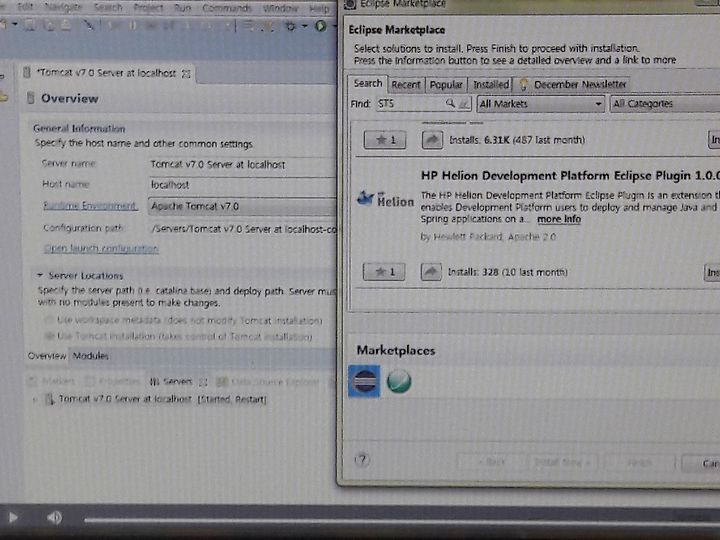Viewport: 720px width, 540px height.
Task: Open the Project menu
Action: click(148, 8)
